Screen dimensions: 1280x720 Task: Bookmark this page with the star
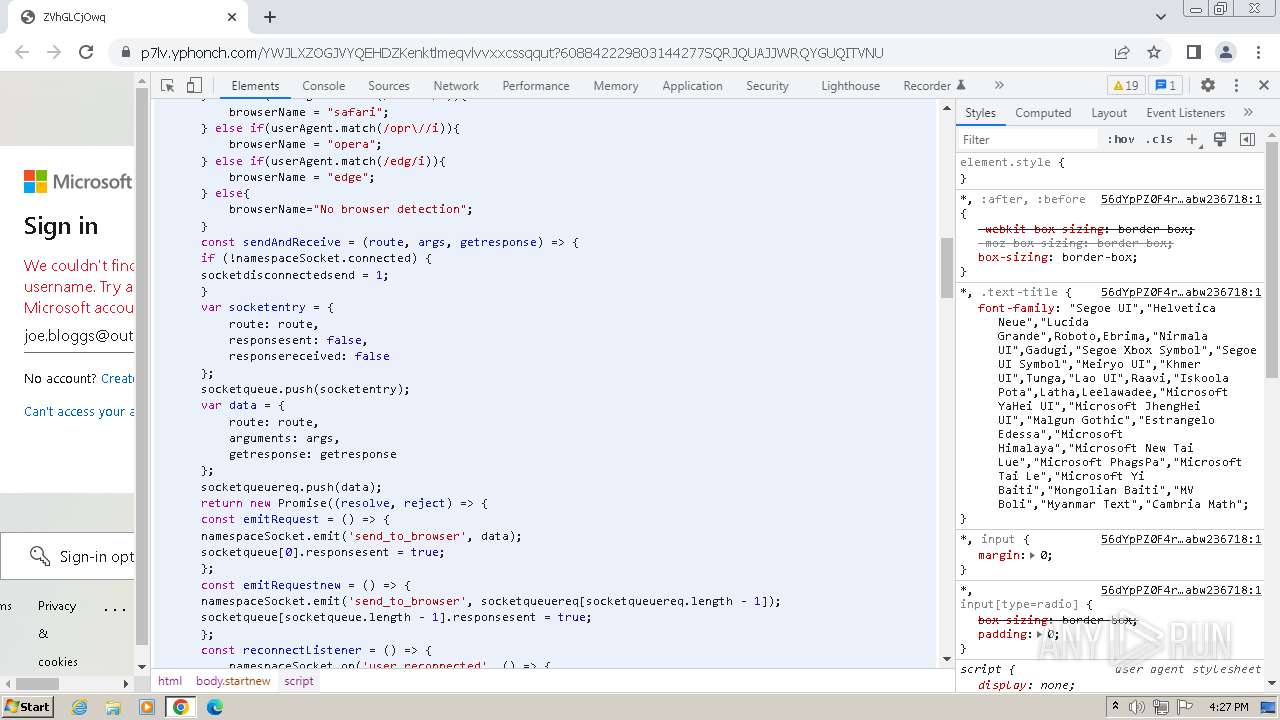click(x=1154, y=52)
